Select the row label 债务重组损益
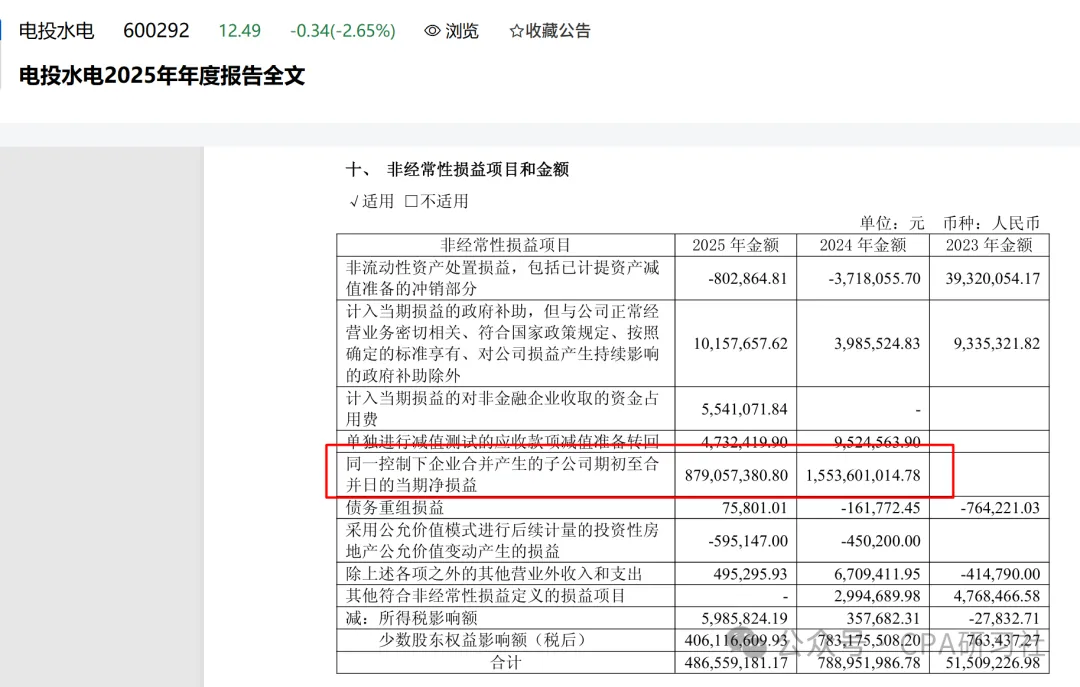Image resolution: width=1080 pixels, height=687 pixels. [395, 508]
